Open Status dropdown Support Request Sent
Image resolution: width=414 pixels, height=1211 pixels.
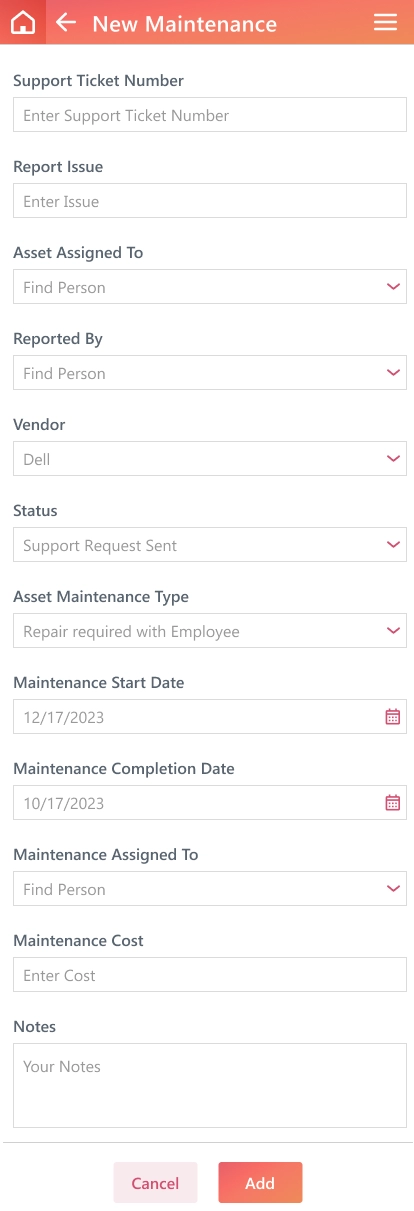coord(210,545)
